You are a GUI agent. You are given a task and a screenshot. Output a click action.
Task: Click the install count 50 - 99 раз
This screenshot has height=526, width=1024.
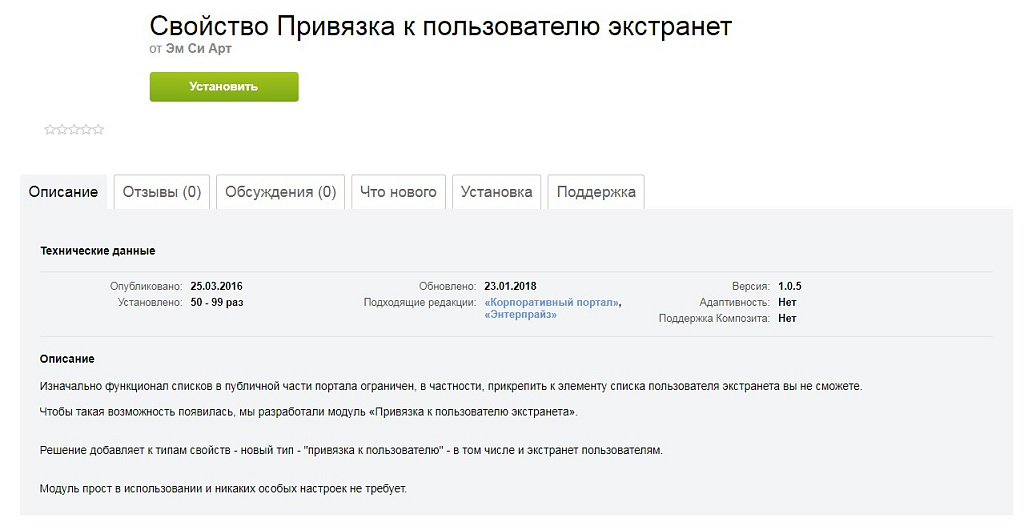(217, 303)
